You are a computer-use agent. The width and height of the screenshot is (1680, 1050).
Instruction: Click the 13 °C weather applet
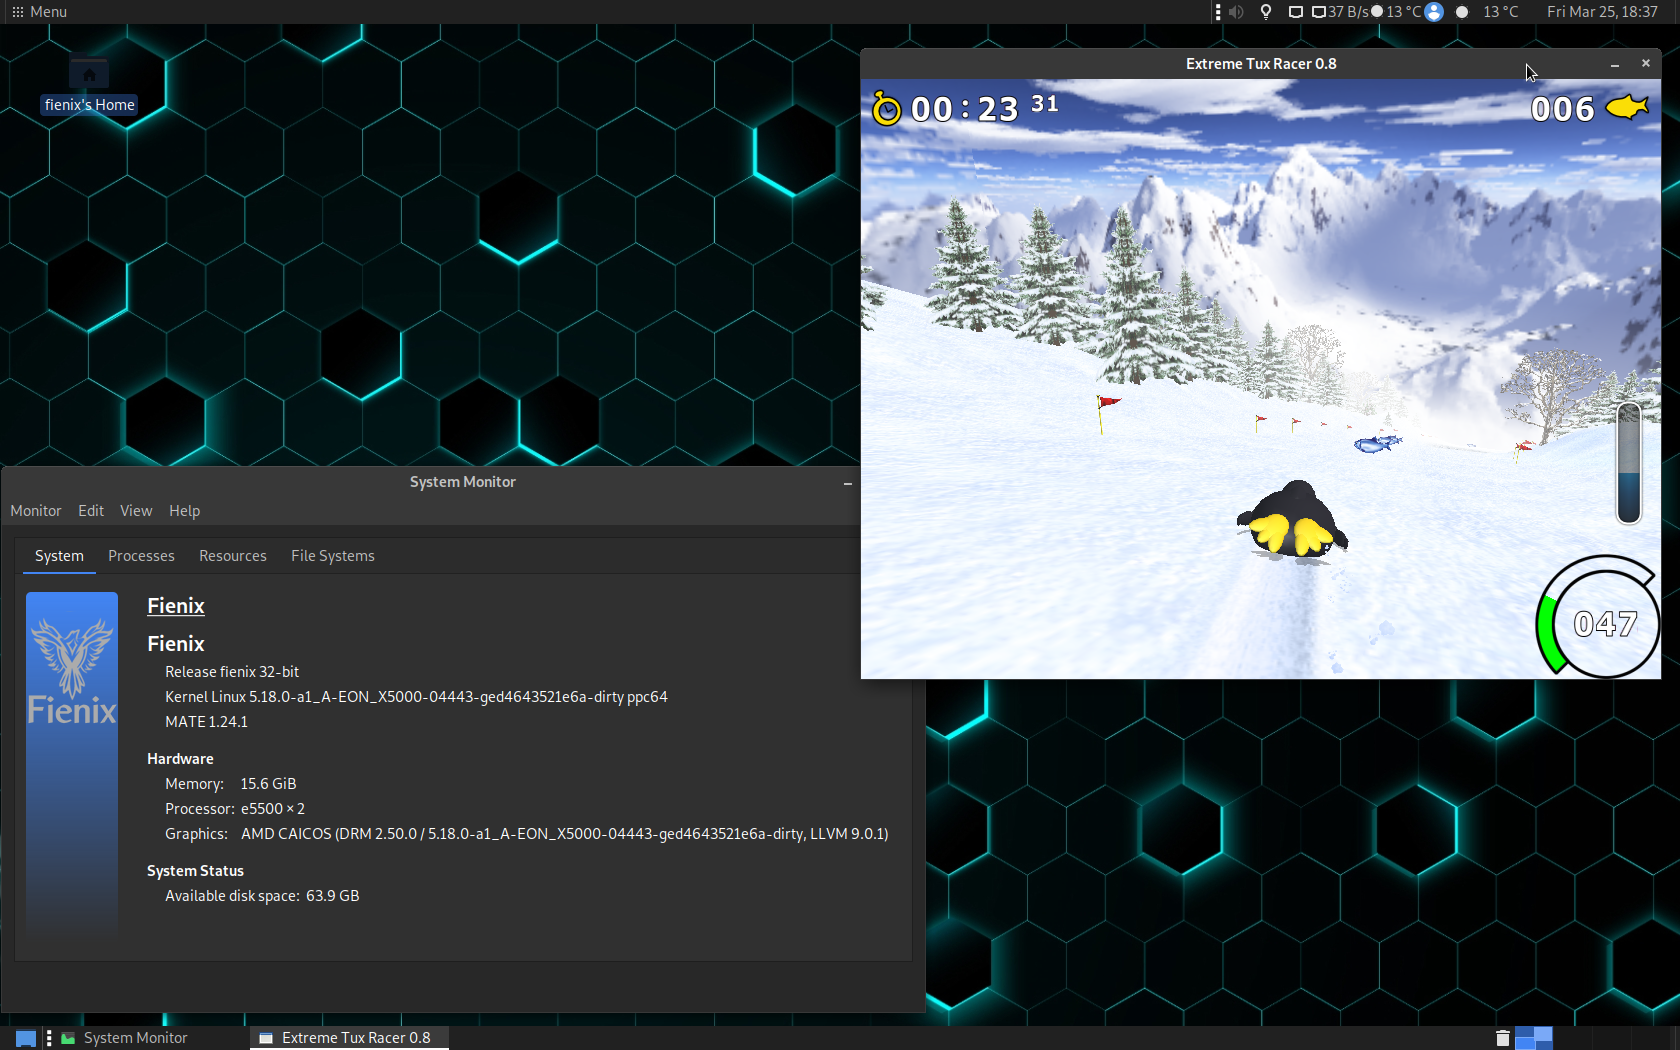coord(1489,12)
